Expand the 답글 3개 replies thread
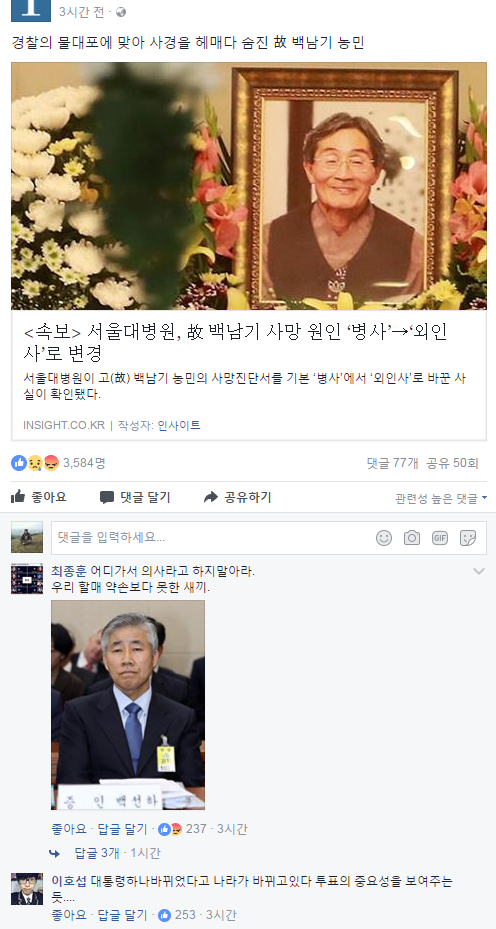The width and height of the screenshot is (496, 929). point(97,853)
